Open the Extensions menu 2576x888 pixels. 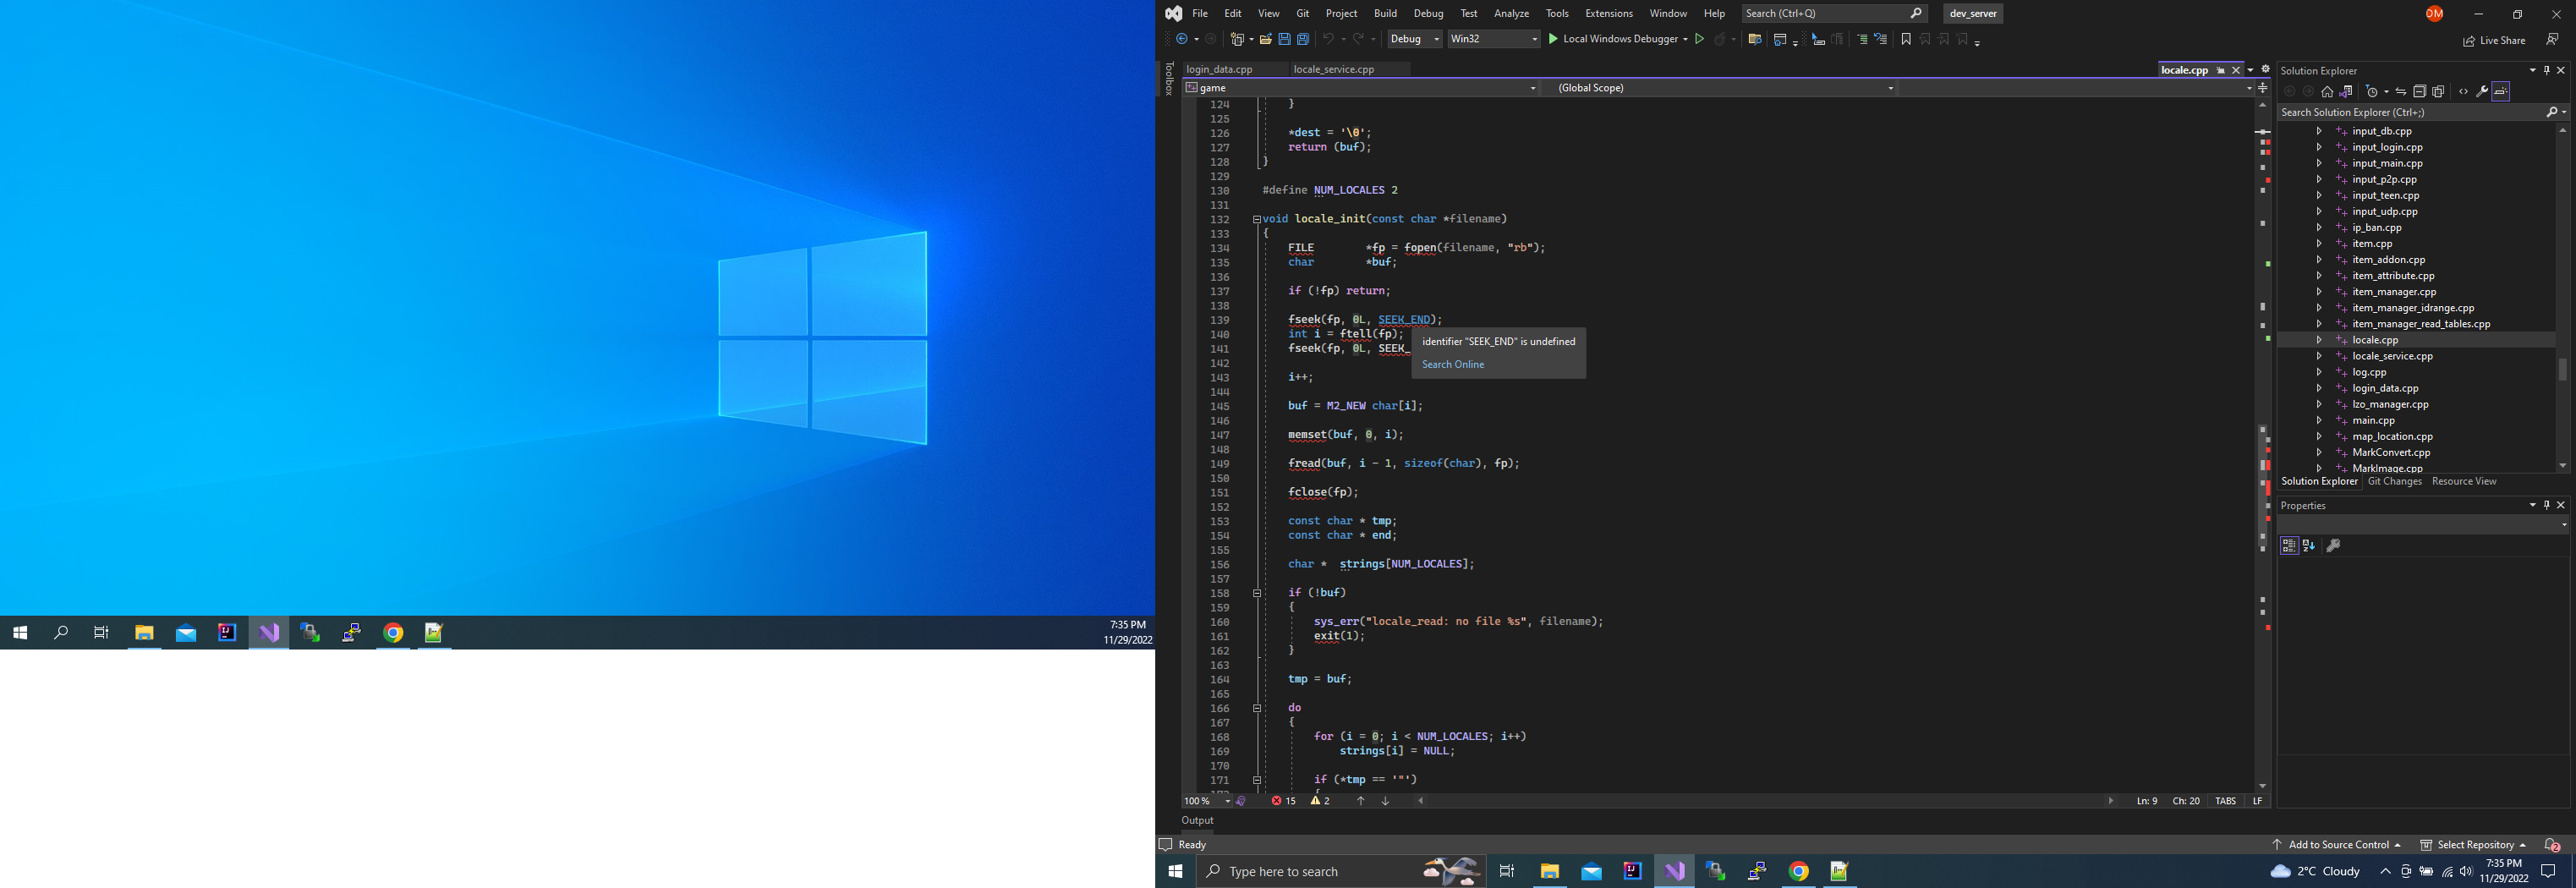(1609, 13)
